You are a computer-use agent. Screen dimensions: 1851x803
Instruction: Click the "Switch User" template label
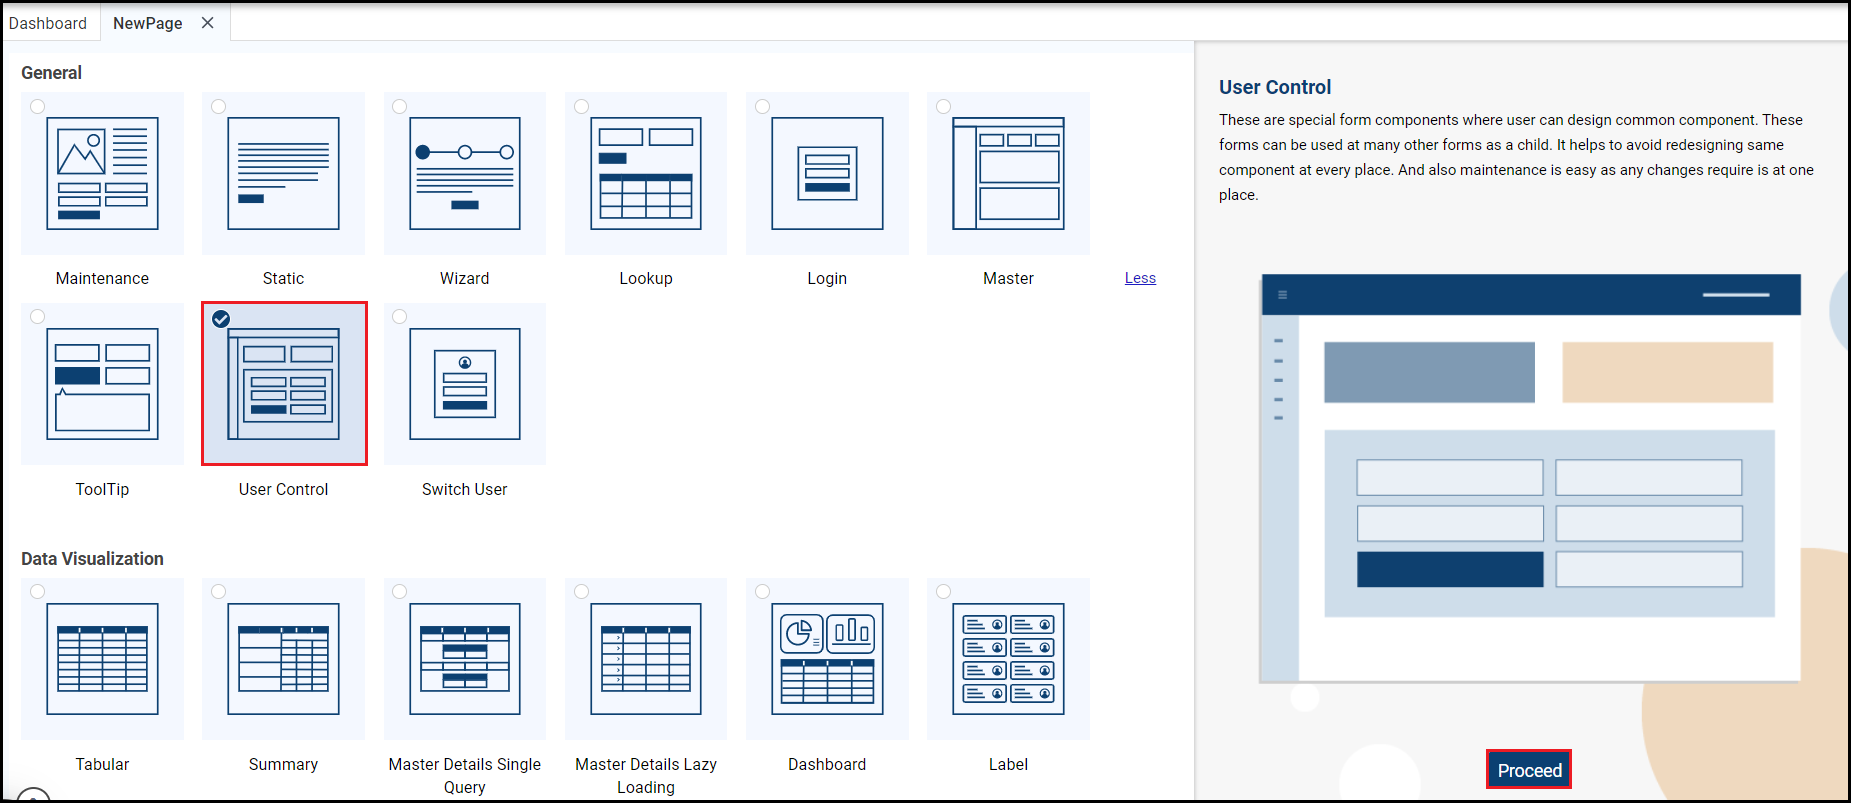(x=465, y=490)
